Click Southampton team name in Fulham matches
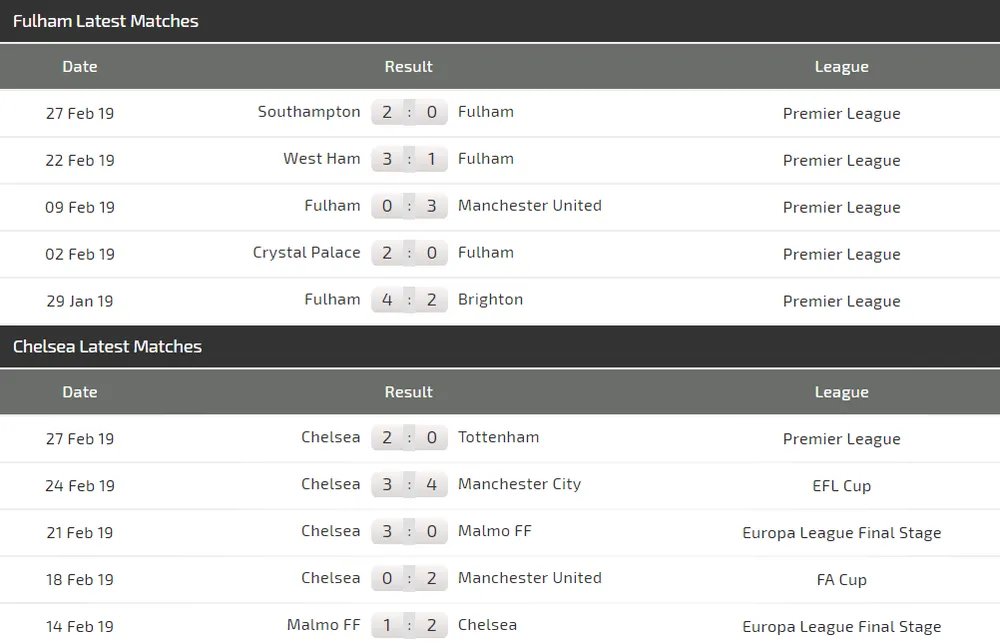 pyautogui.click(x=309, y=112)
